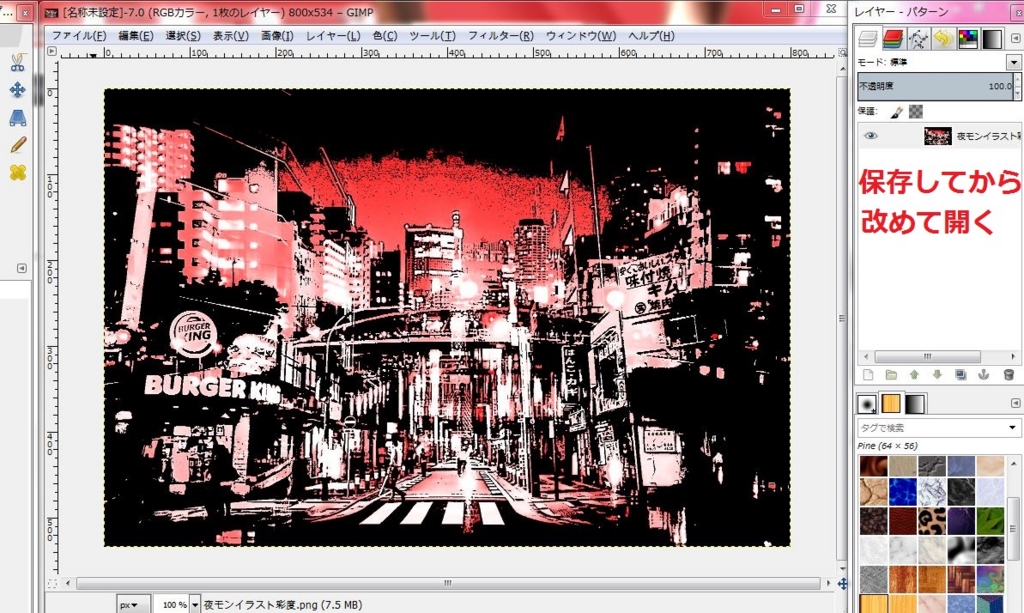Open the 編集(E) menu
Viewport: 1024px width, 613px height.
pos(136,36)
